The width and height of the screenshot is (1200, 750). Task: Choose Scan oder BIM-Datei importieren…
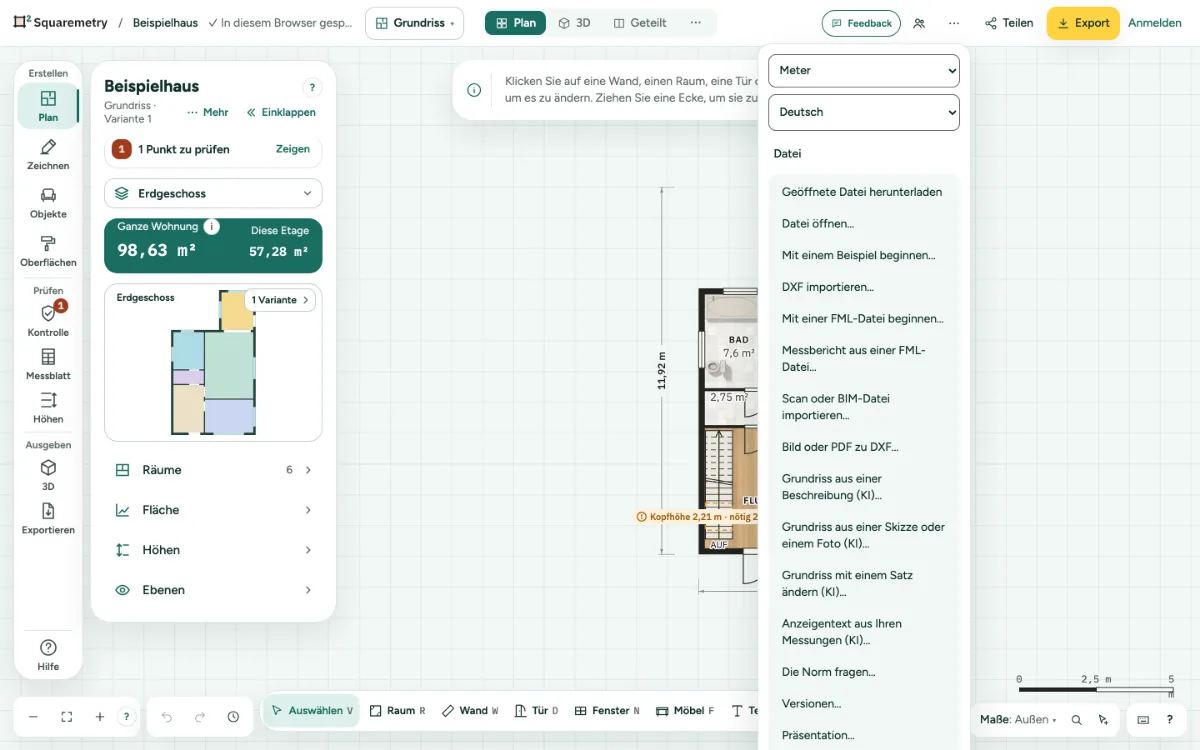pos(864,407)
